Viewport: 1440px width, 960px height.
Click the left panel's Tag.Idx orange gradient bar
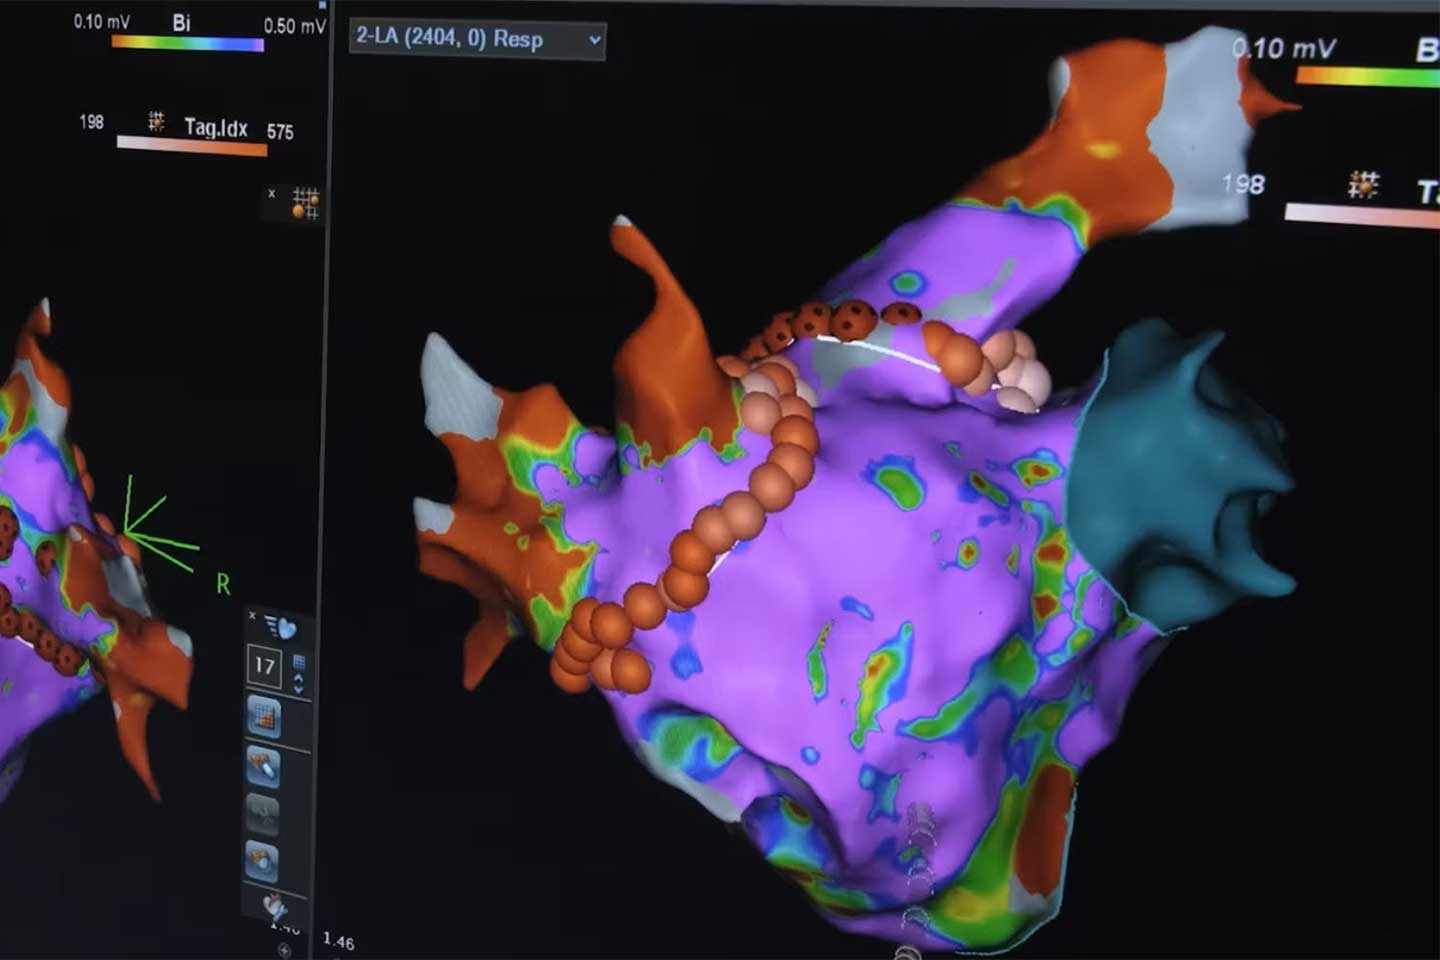(x=192, y=145)
